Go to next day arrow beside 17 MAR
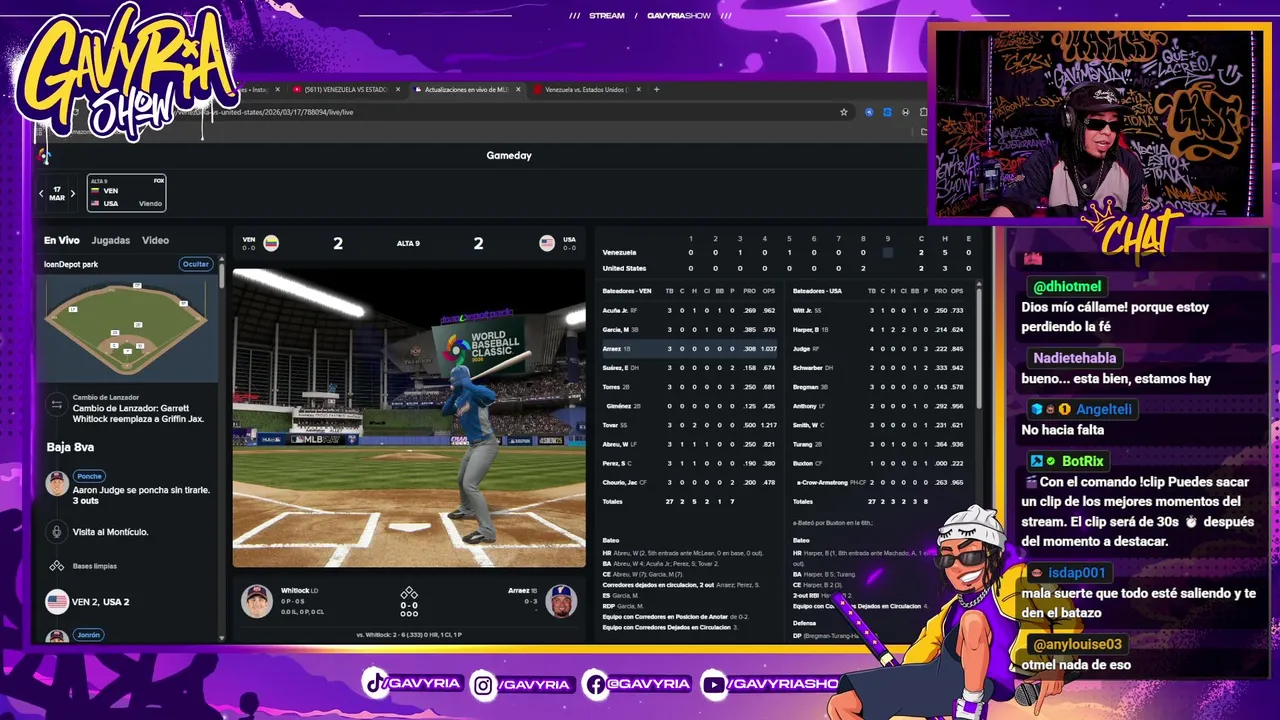1280x720 pixels. click(x=73, y=193)
